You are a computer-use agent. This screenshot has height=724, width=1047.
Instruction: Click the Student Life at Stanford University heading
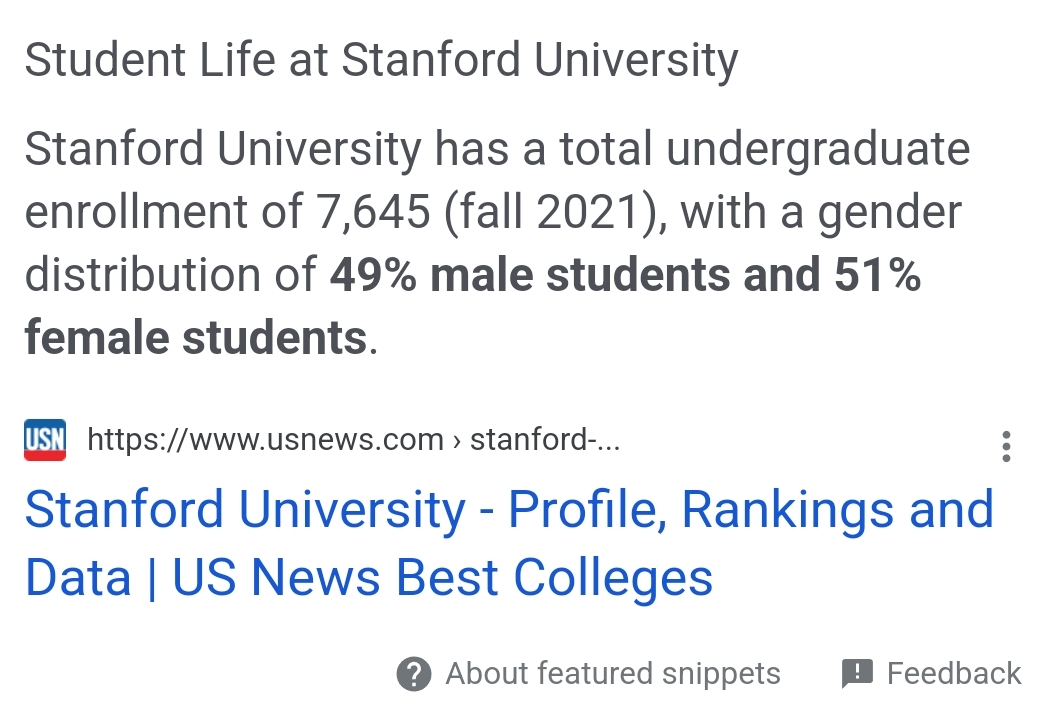[x=381, y=60]
